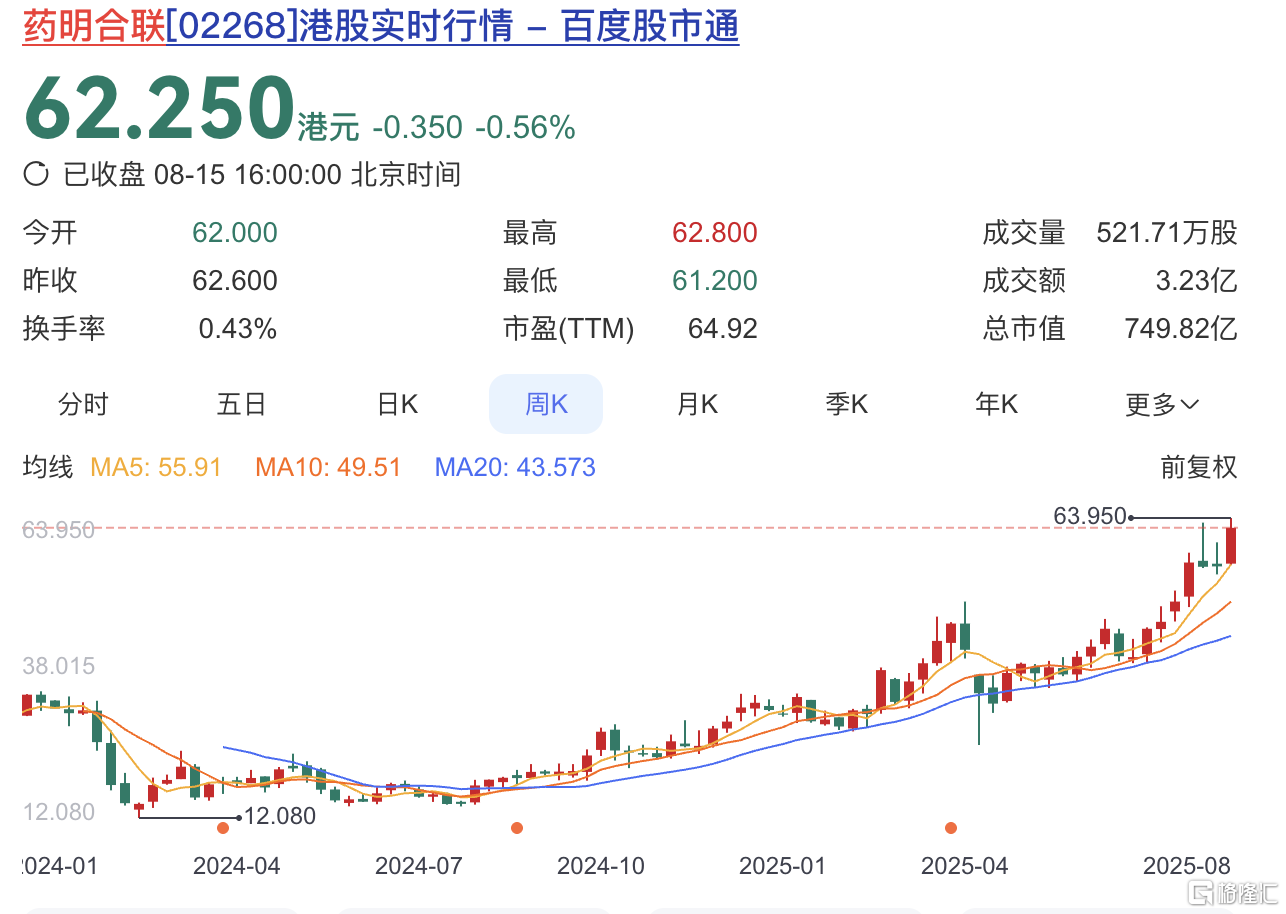
Task: Click the 总市值 value 749.82亿
Action: click(x=1180, y=328)
